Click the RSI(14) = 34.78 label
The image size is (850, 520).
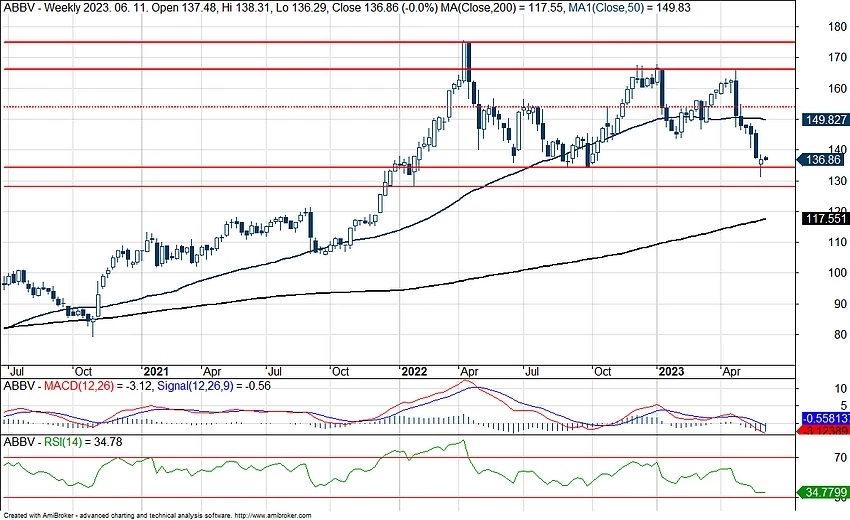(x=83, y=442)
